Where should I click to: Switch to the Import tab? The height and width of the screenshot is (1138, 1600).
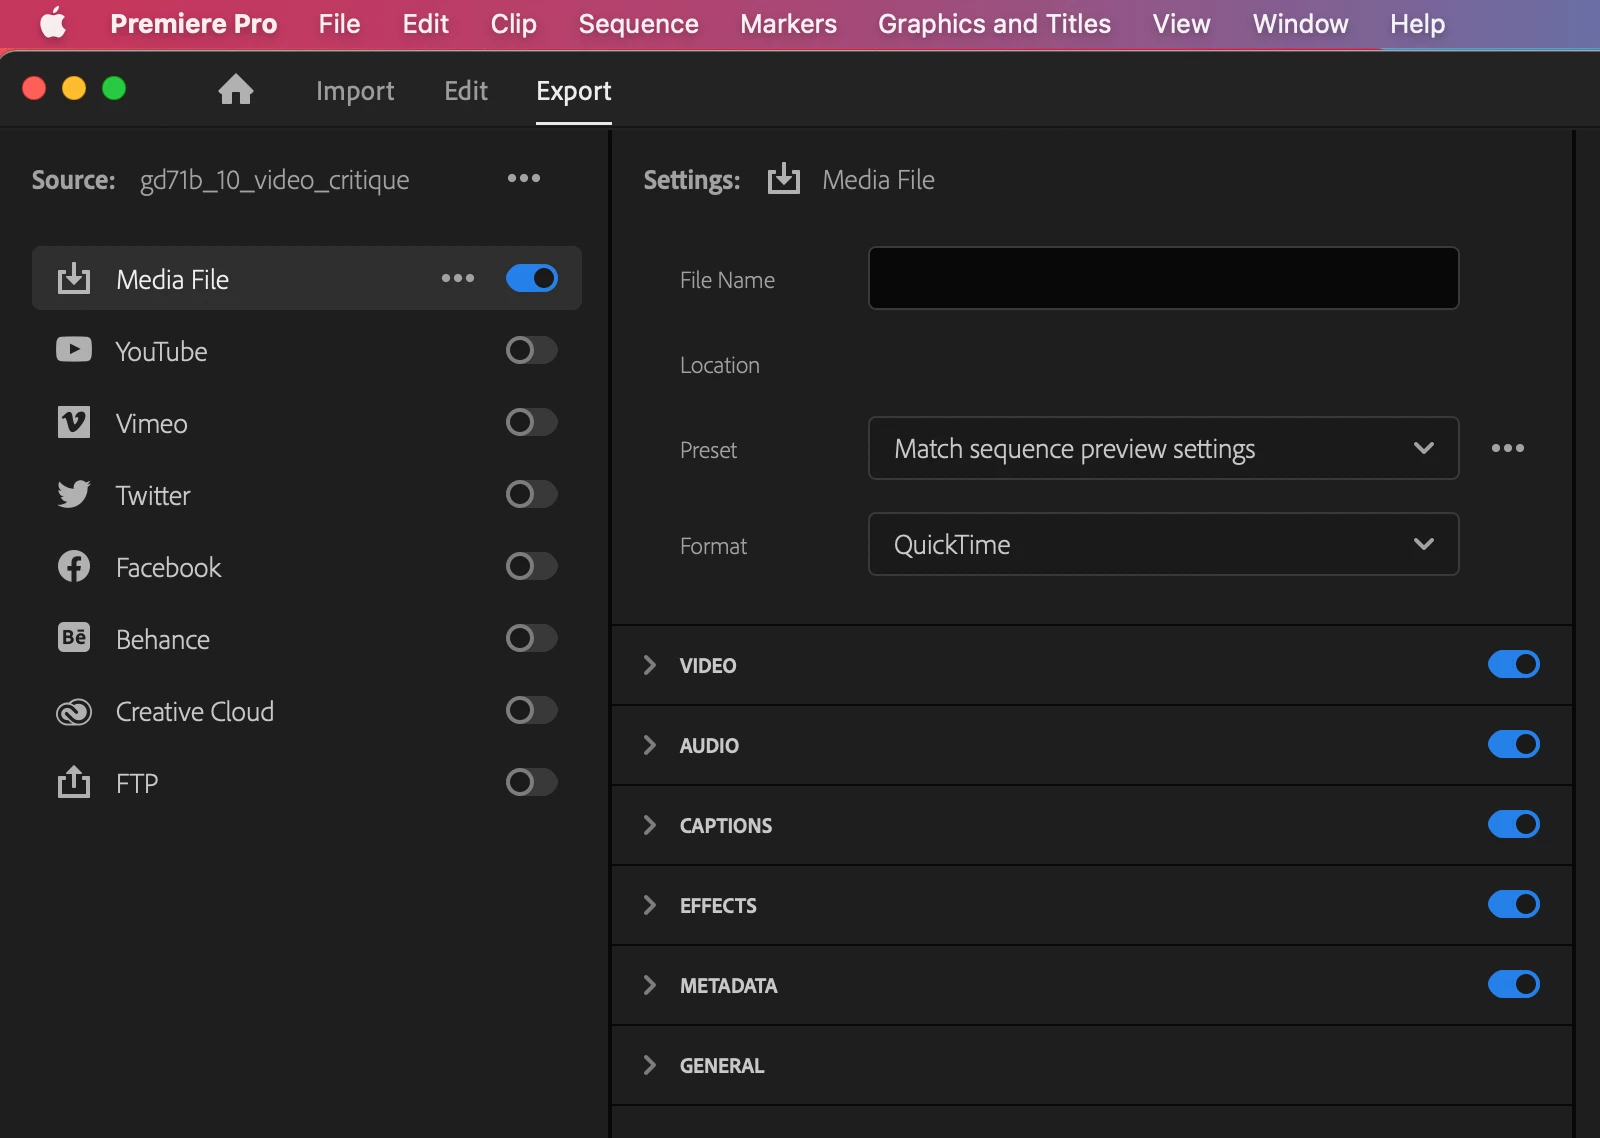[355, 91]
